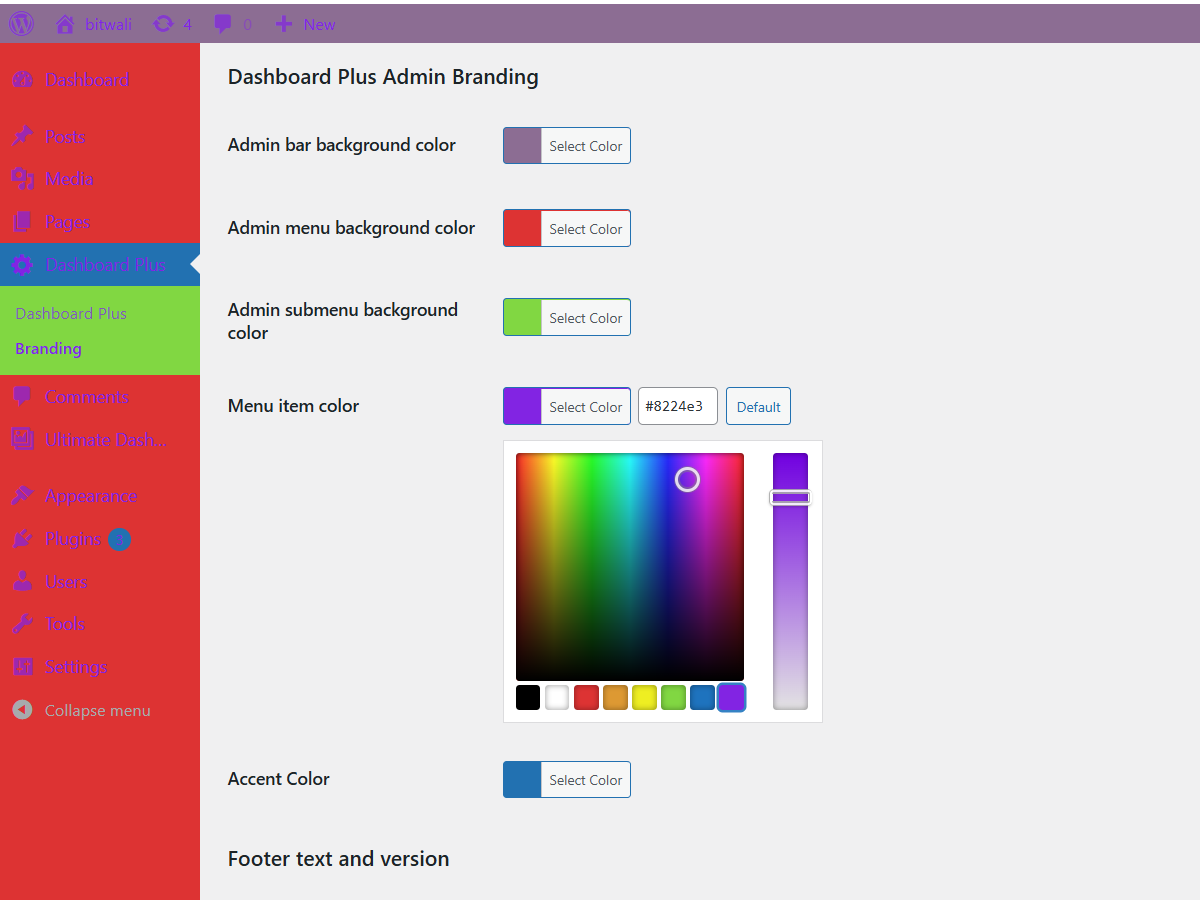Open Media library via its icon
This screenshot has width=1200, height=900.
(23, 179)
